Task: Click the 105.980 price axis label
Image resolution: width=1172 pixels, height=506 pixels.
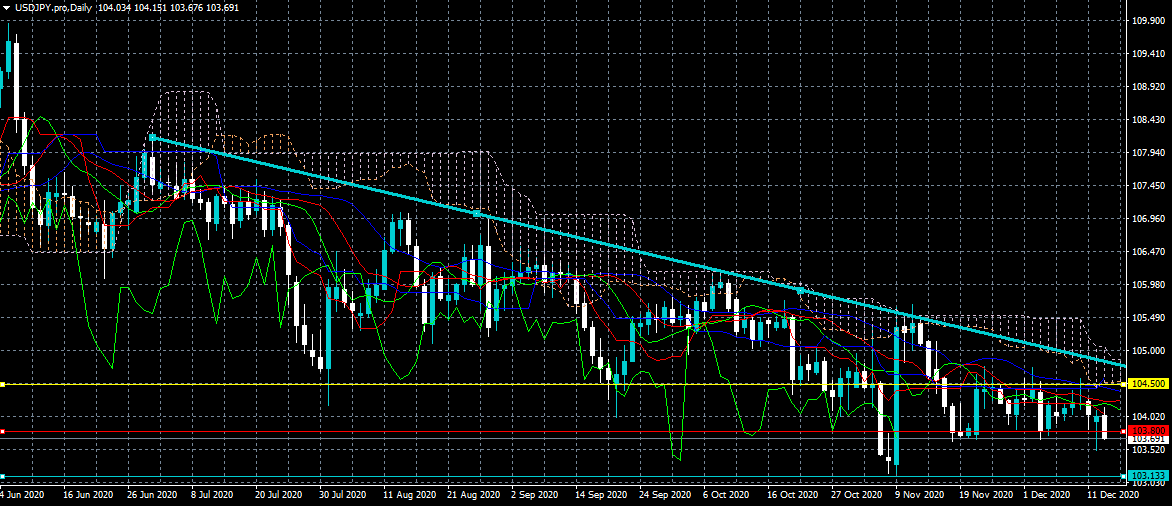Action: tap(1147, 285)
